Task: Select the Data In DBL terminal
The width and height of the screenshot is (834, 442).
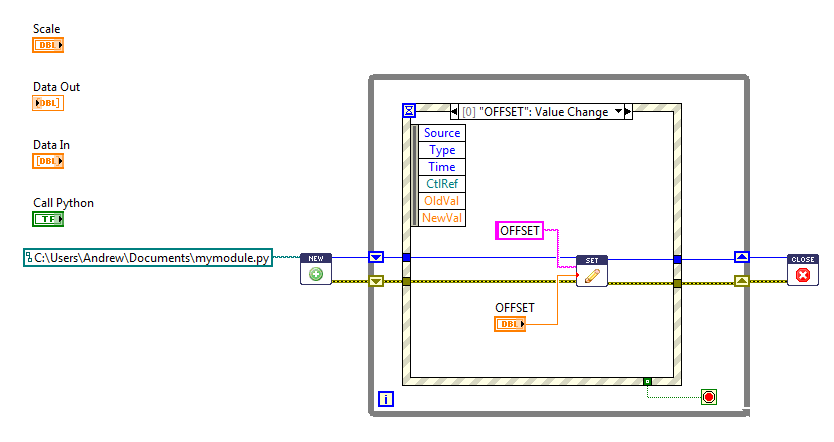Action: [x=48, y=161]
